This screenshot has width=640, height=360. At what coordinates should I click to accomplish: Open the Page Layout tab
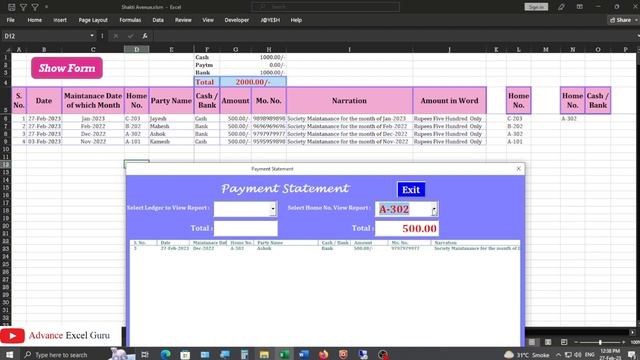[93, 20]
